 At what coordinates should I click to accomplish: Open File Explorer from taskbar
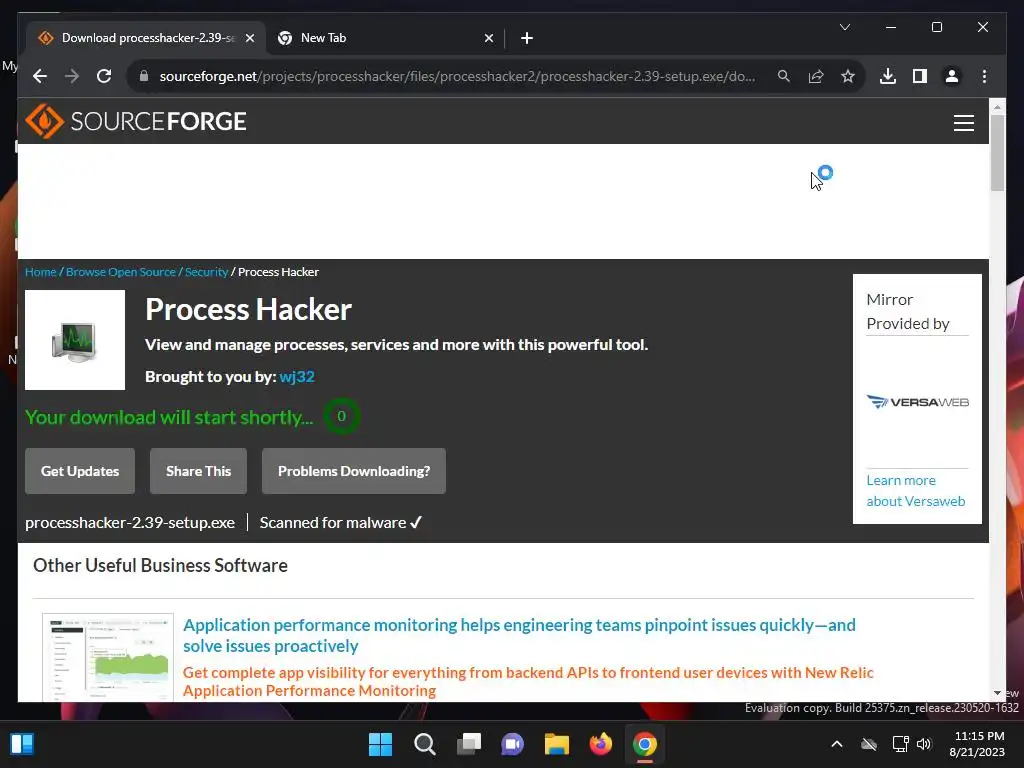pos(557,744)
